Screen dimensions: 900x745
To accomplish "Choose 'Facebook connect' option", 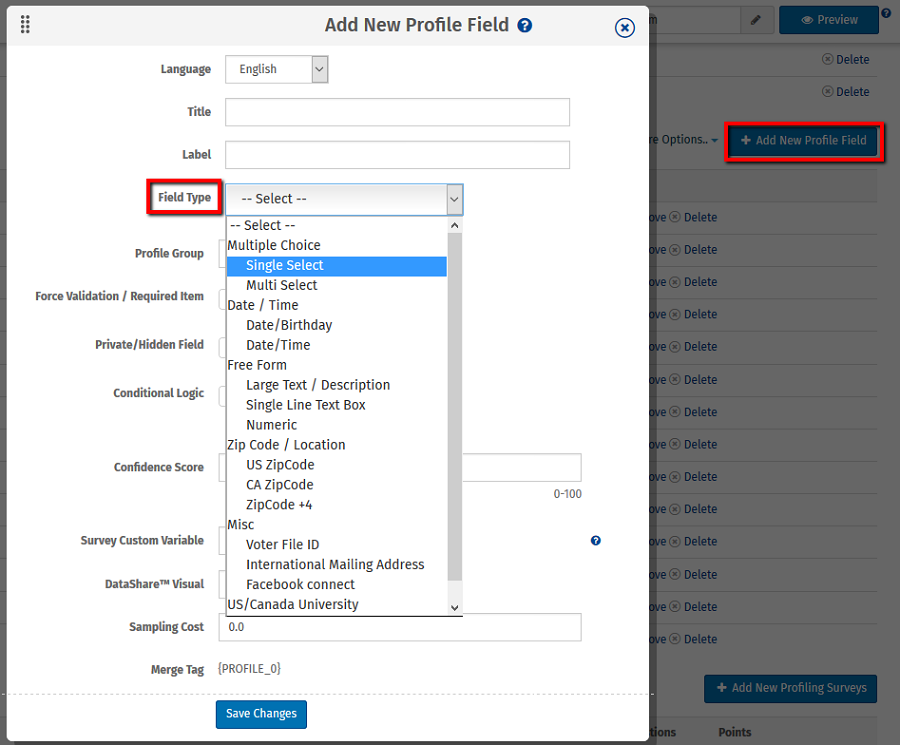I will [337, 584].
